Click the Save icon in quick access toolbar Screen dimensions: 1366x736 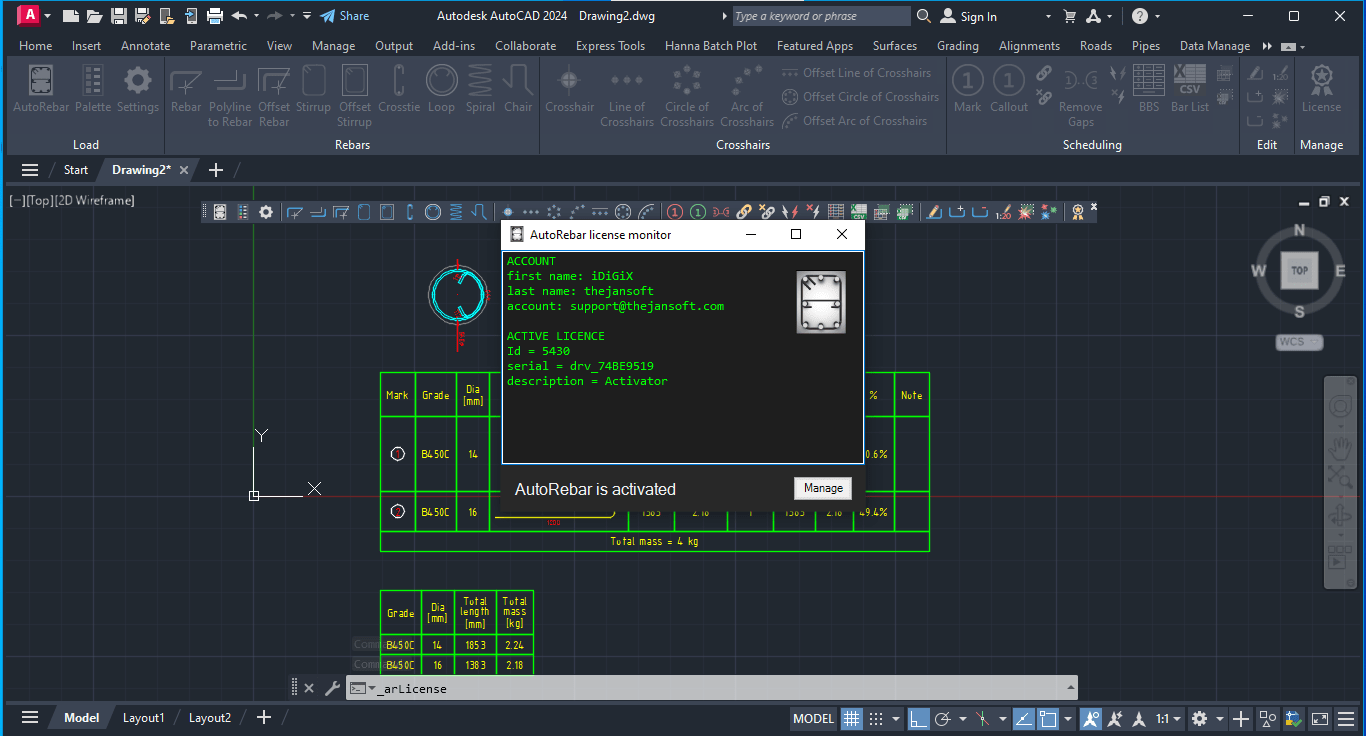coord(118,16)
